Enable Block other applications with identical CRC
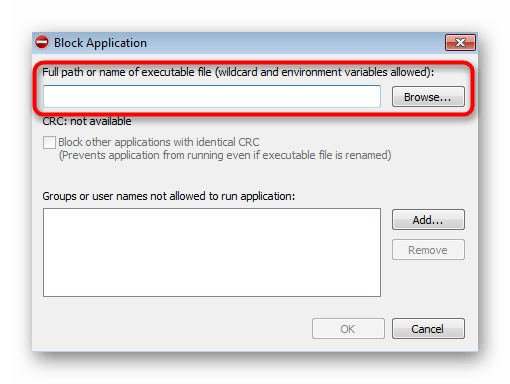This screenshot has height=384, width=510. click(49, 142)
